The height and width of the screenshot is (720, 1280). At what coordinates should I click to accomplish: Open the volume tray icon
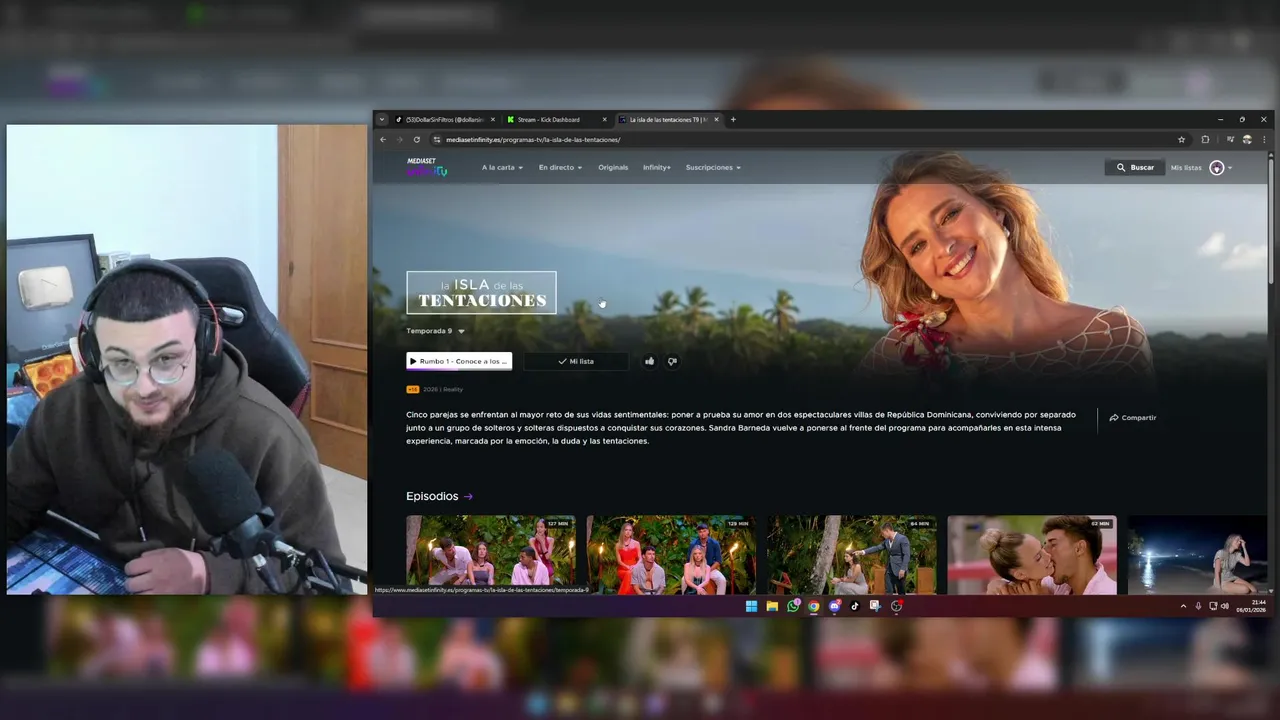[x=1225, y=606]
